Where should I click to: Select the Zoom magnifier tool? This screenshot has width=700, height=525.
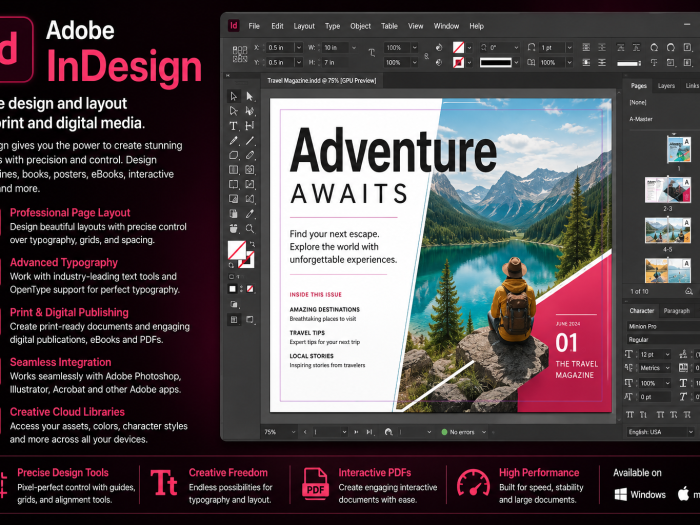click(x=250, y=229)
